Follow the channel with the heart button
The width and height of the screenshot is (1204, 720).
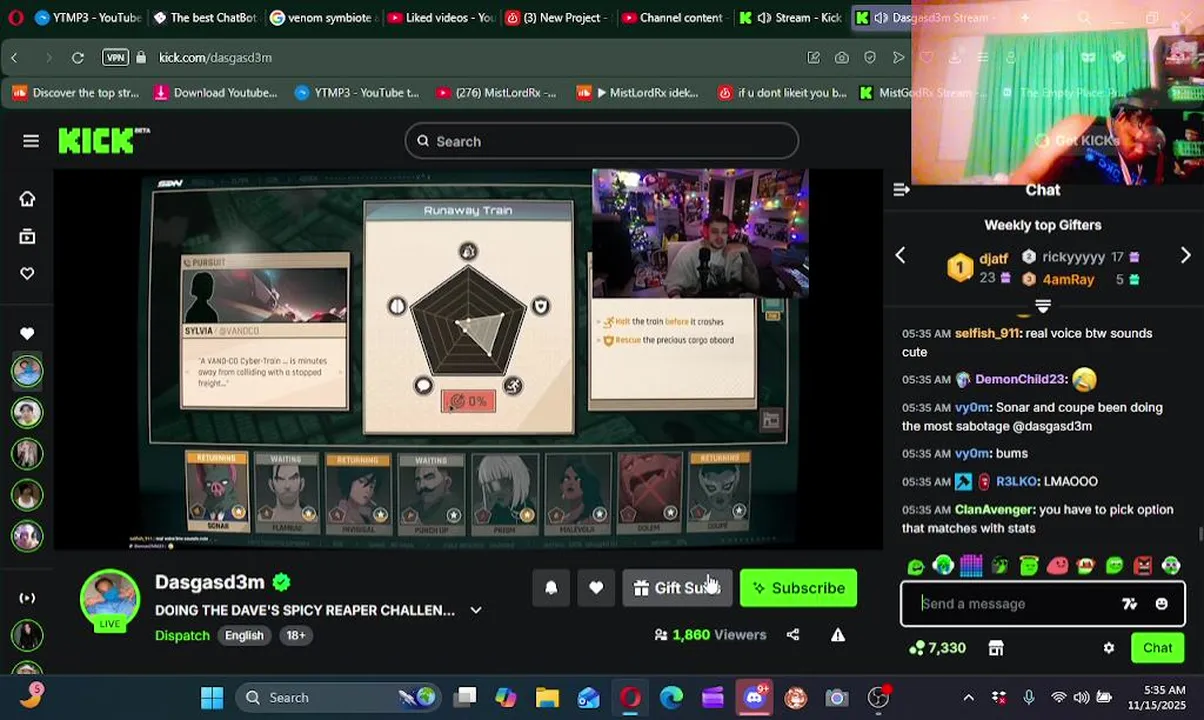[596, 588]
